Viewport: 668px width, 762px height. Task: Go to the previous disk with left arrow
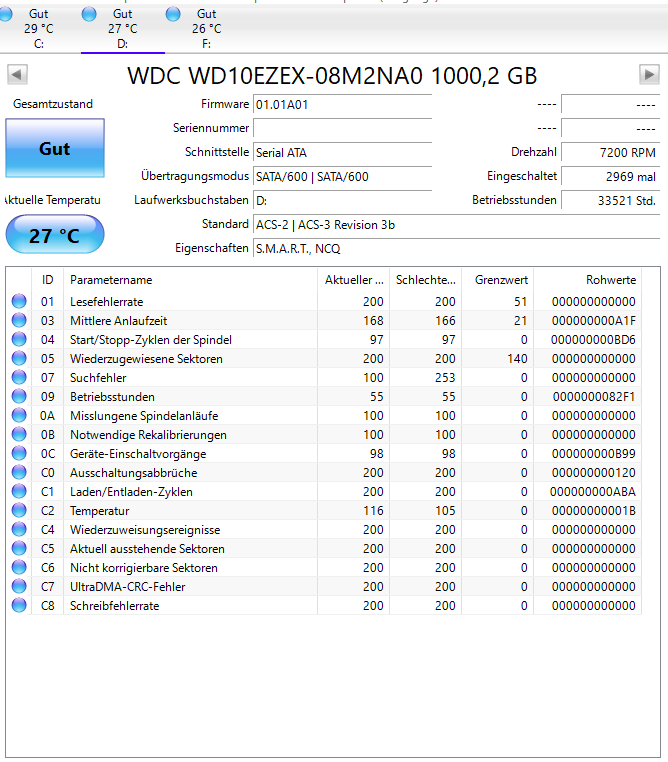pos(17,75)
